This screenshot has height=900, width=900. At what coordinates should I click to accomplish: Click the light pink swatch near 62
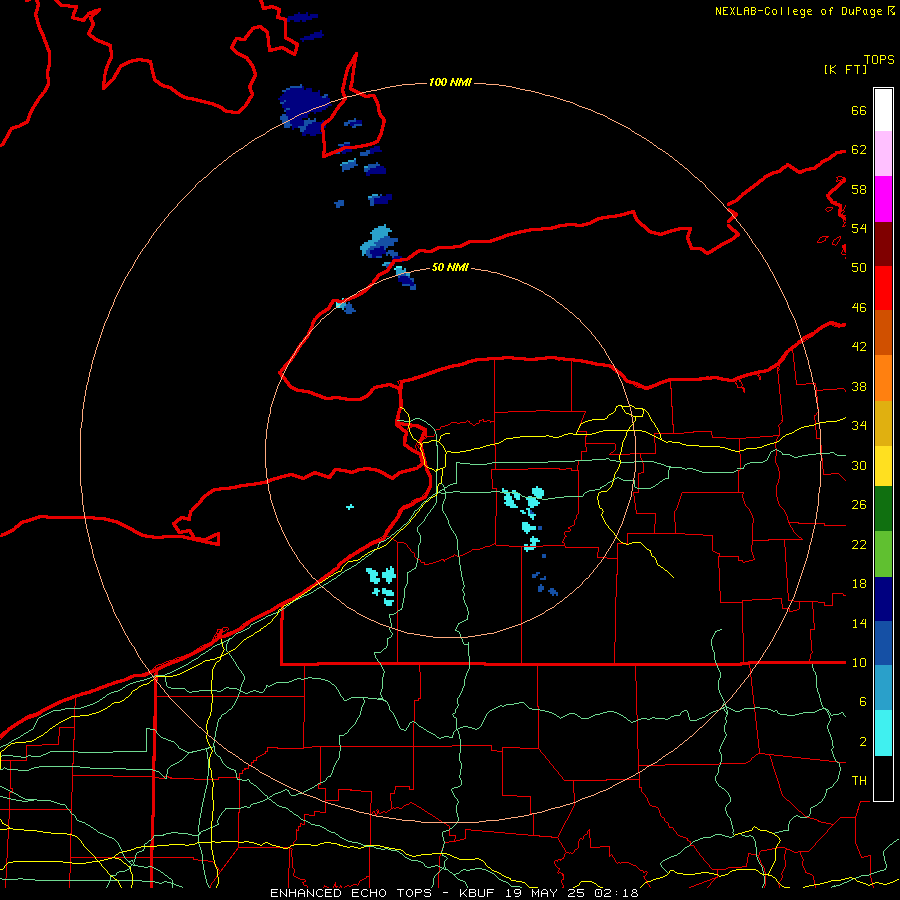tap(883, 154)
